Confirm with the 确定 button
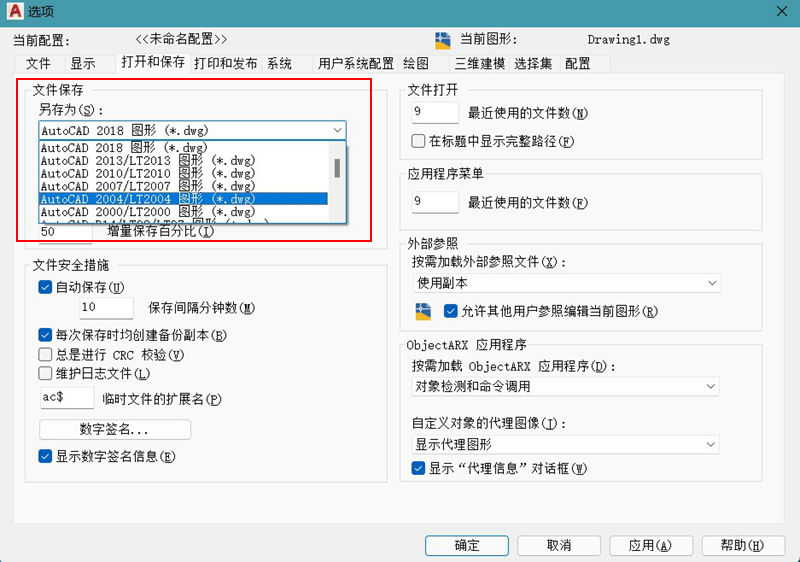The height and width of the screenshot is (562, 800). (467, 546)
